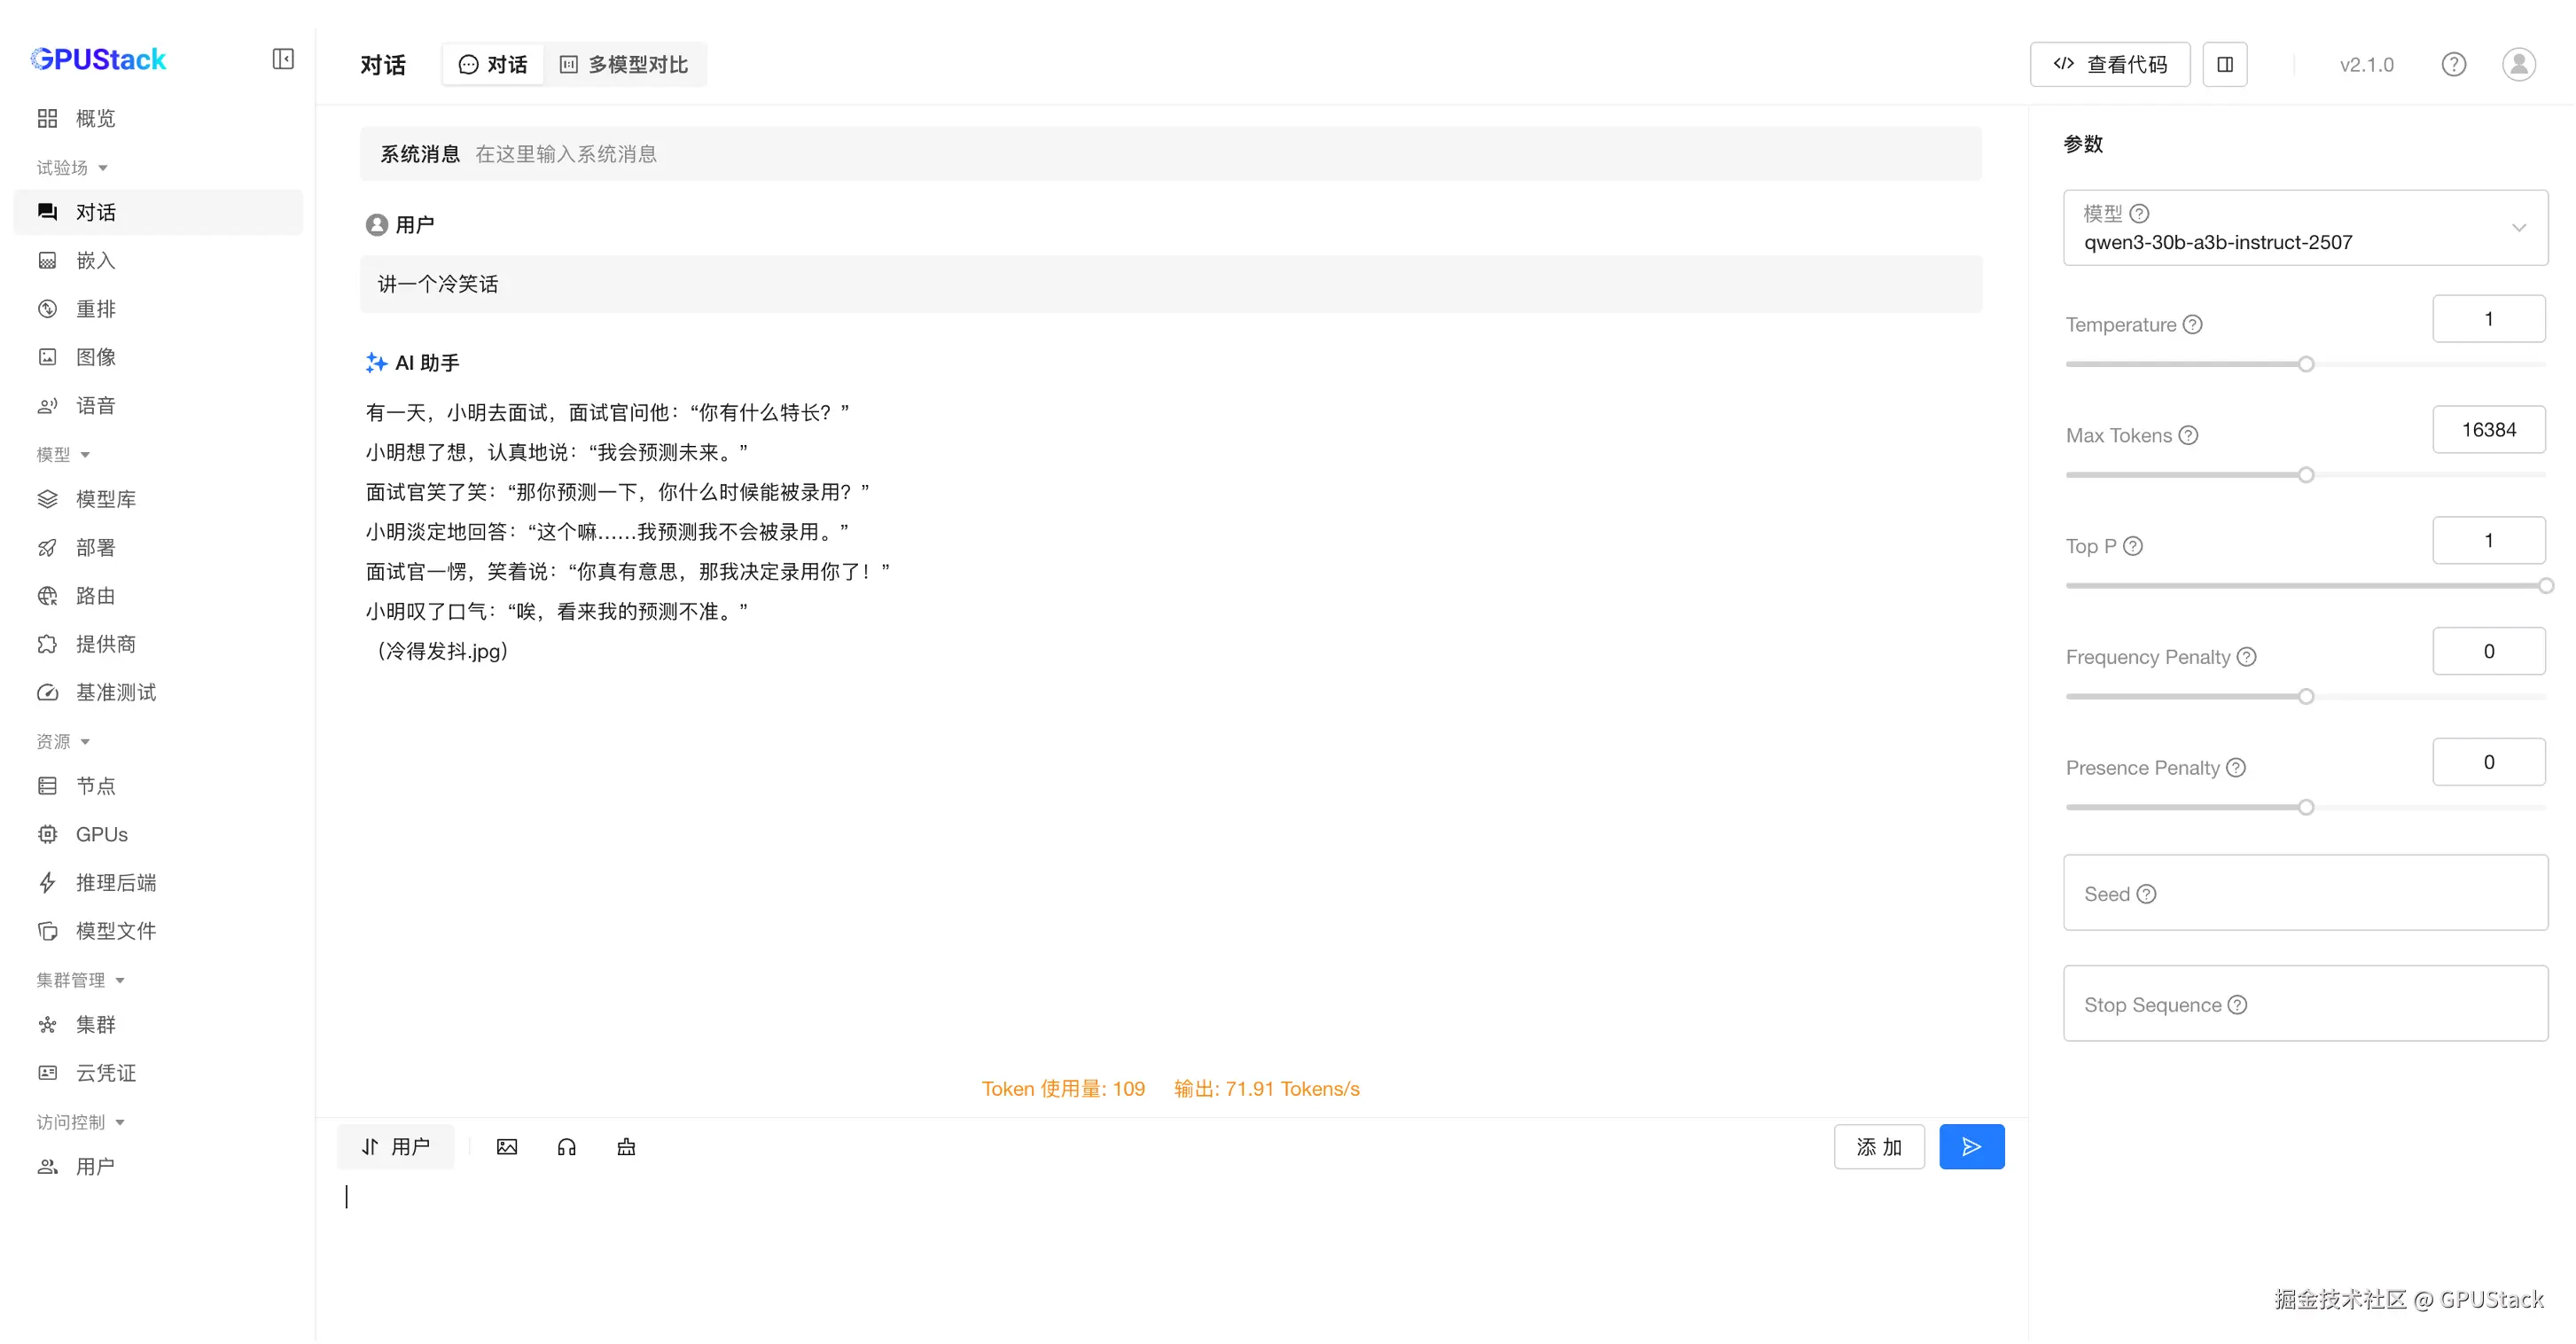This screenshot has height=1344, width=2576.
Task: Open the user avatar profile menu
Action: pos(2518,65)
